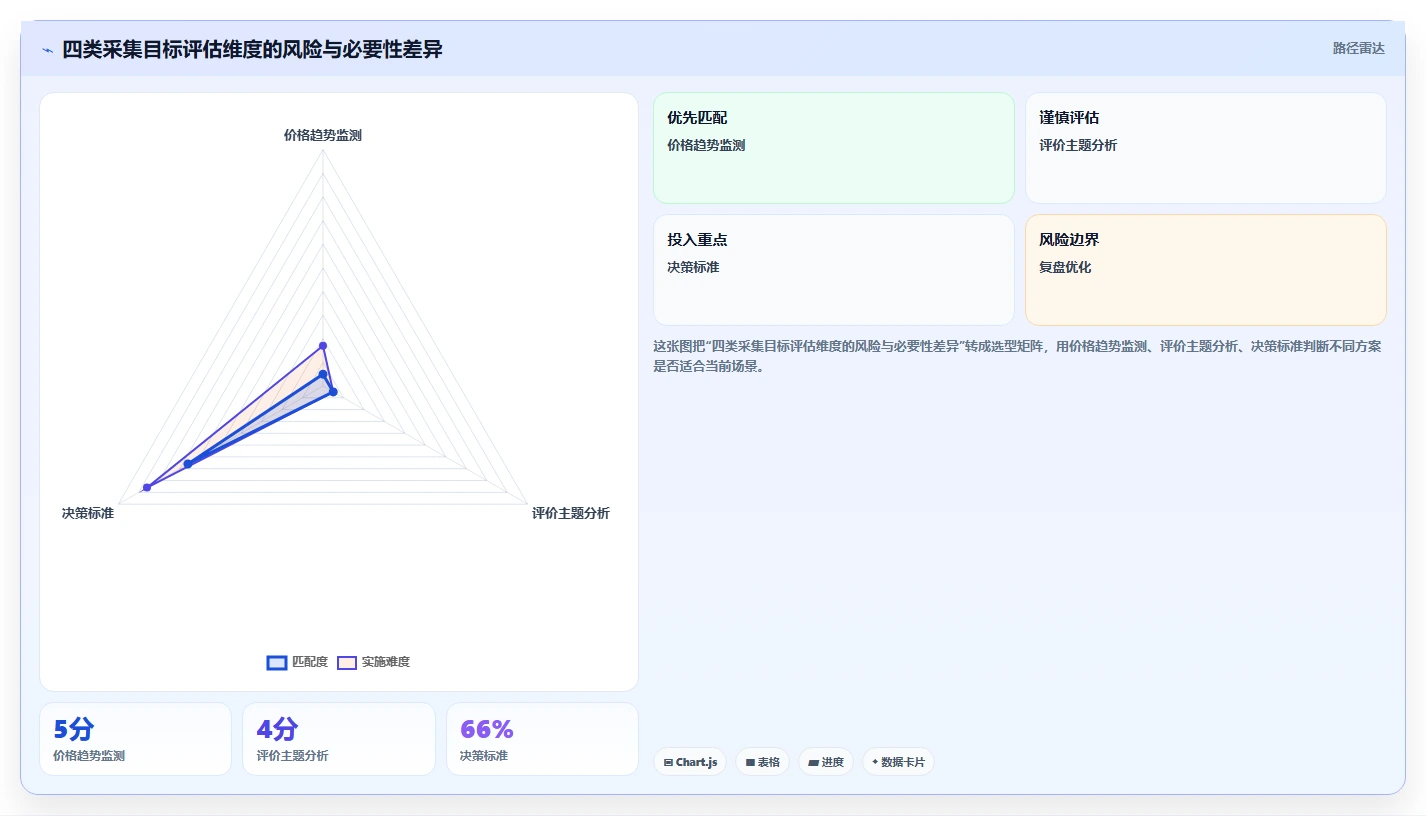The image size is (1426, 816).
Task: Click 决策标准 label under the 66% stat
Action: [x=484, y=756]
